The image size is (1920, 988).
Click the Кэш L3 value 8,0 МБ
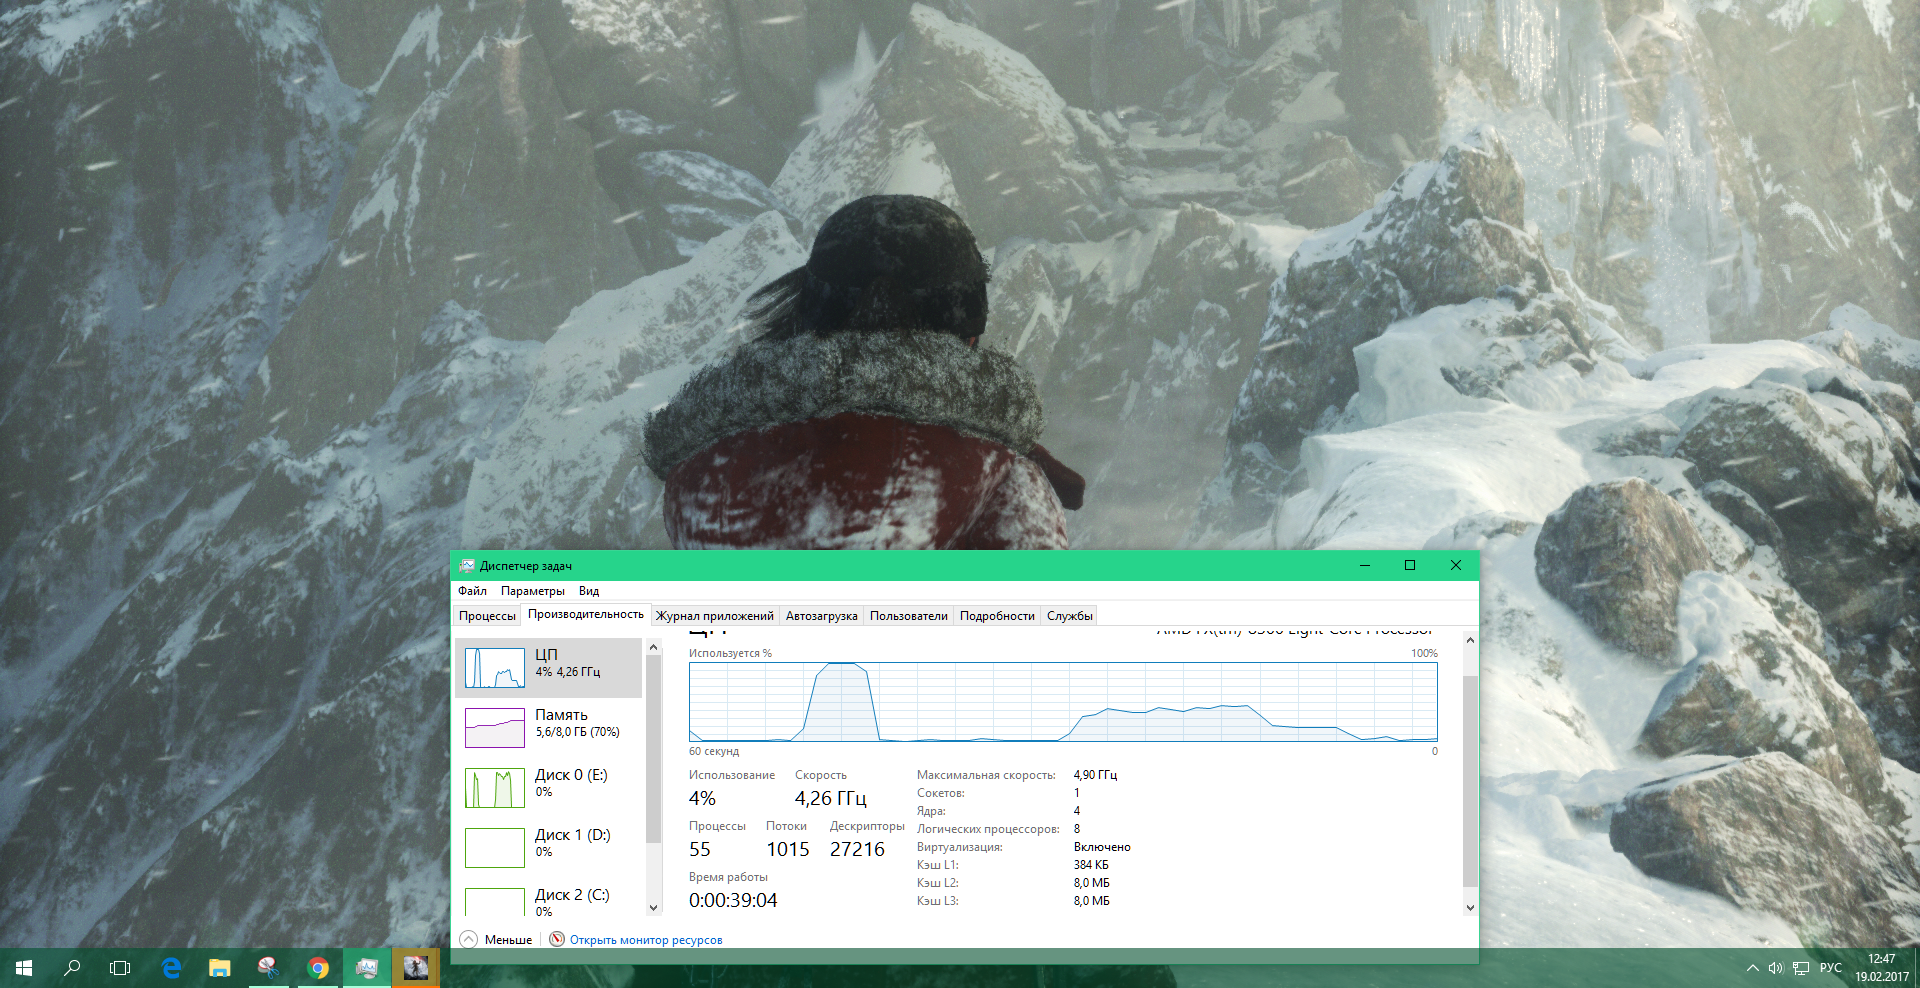(1092, 901)
